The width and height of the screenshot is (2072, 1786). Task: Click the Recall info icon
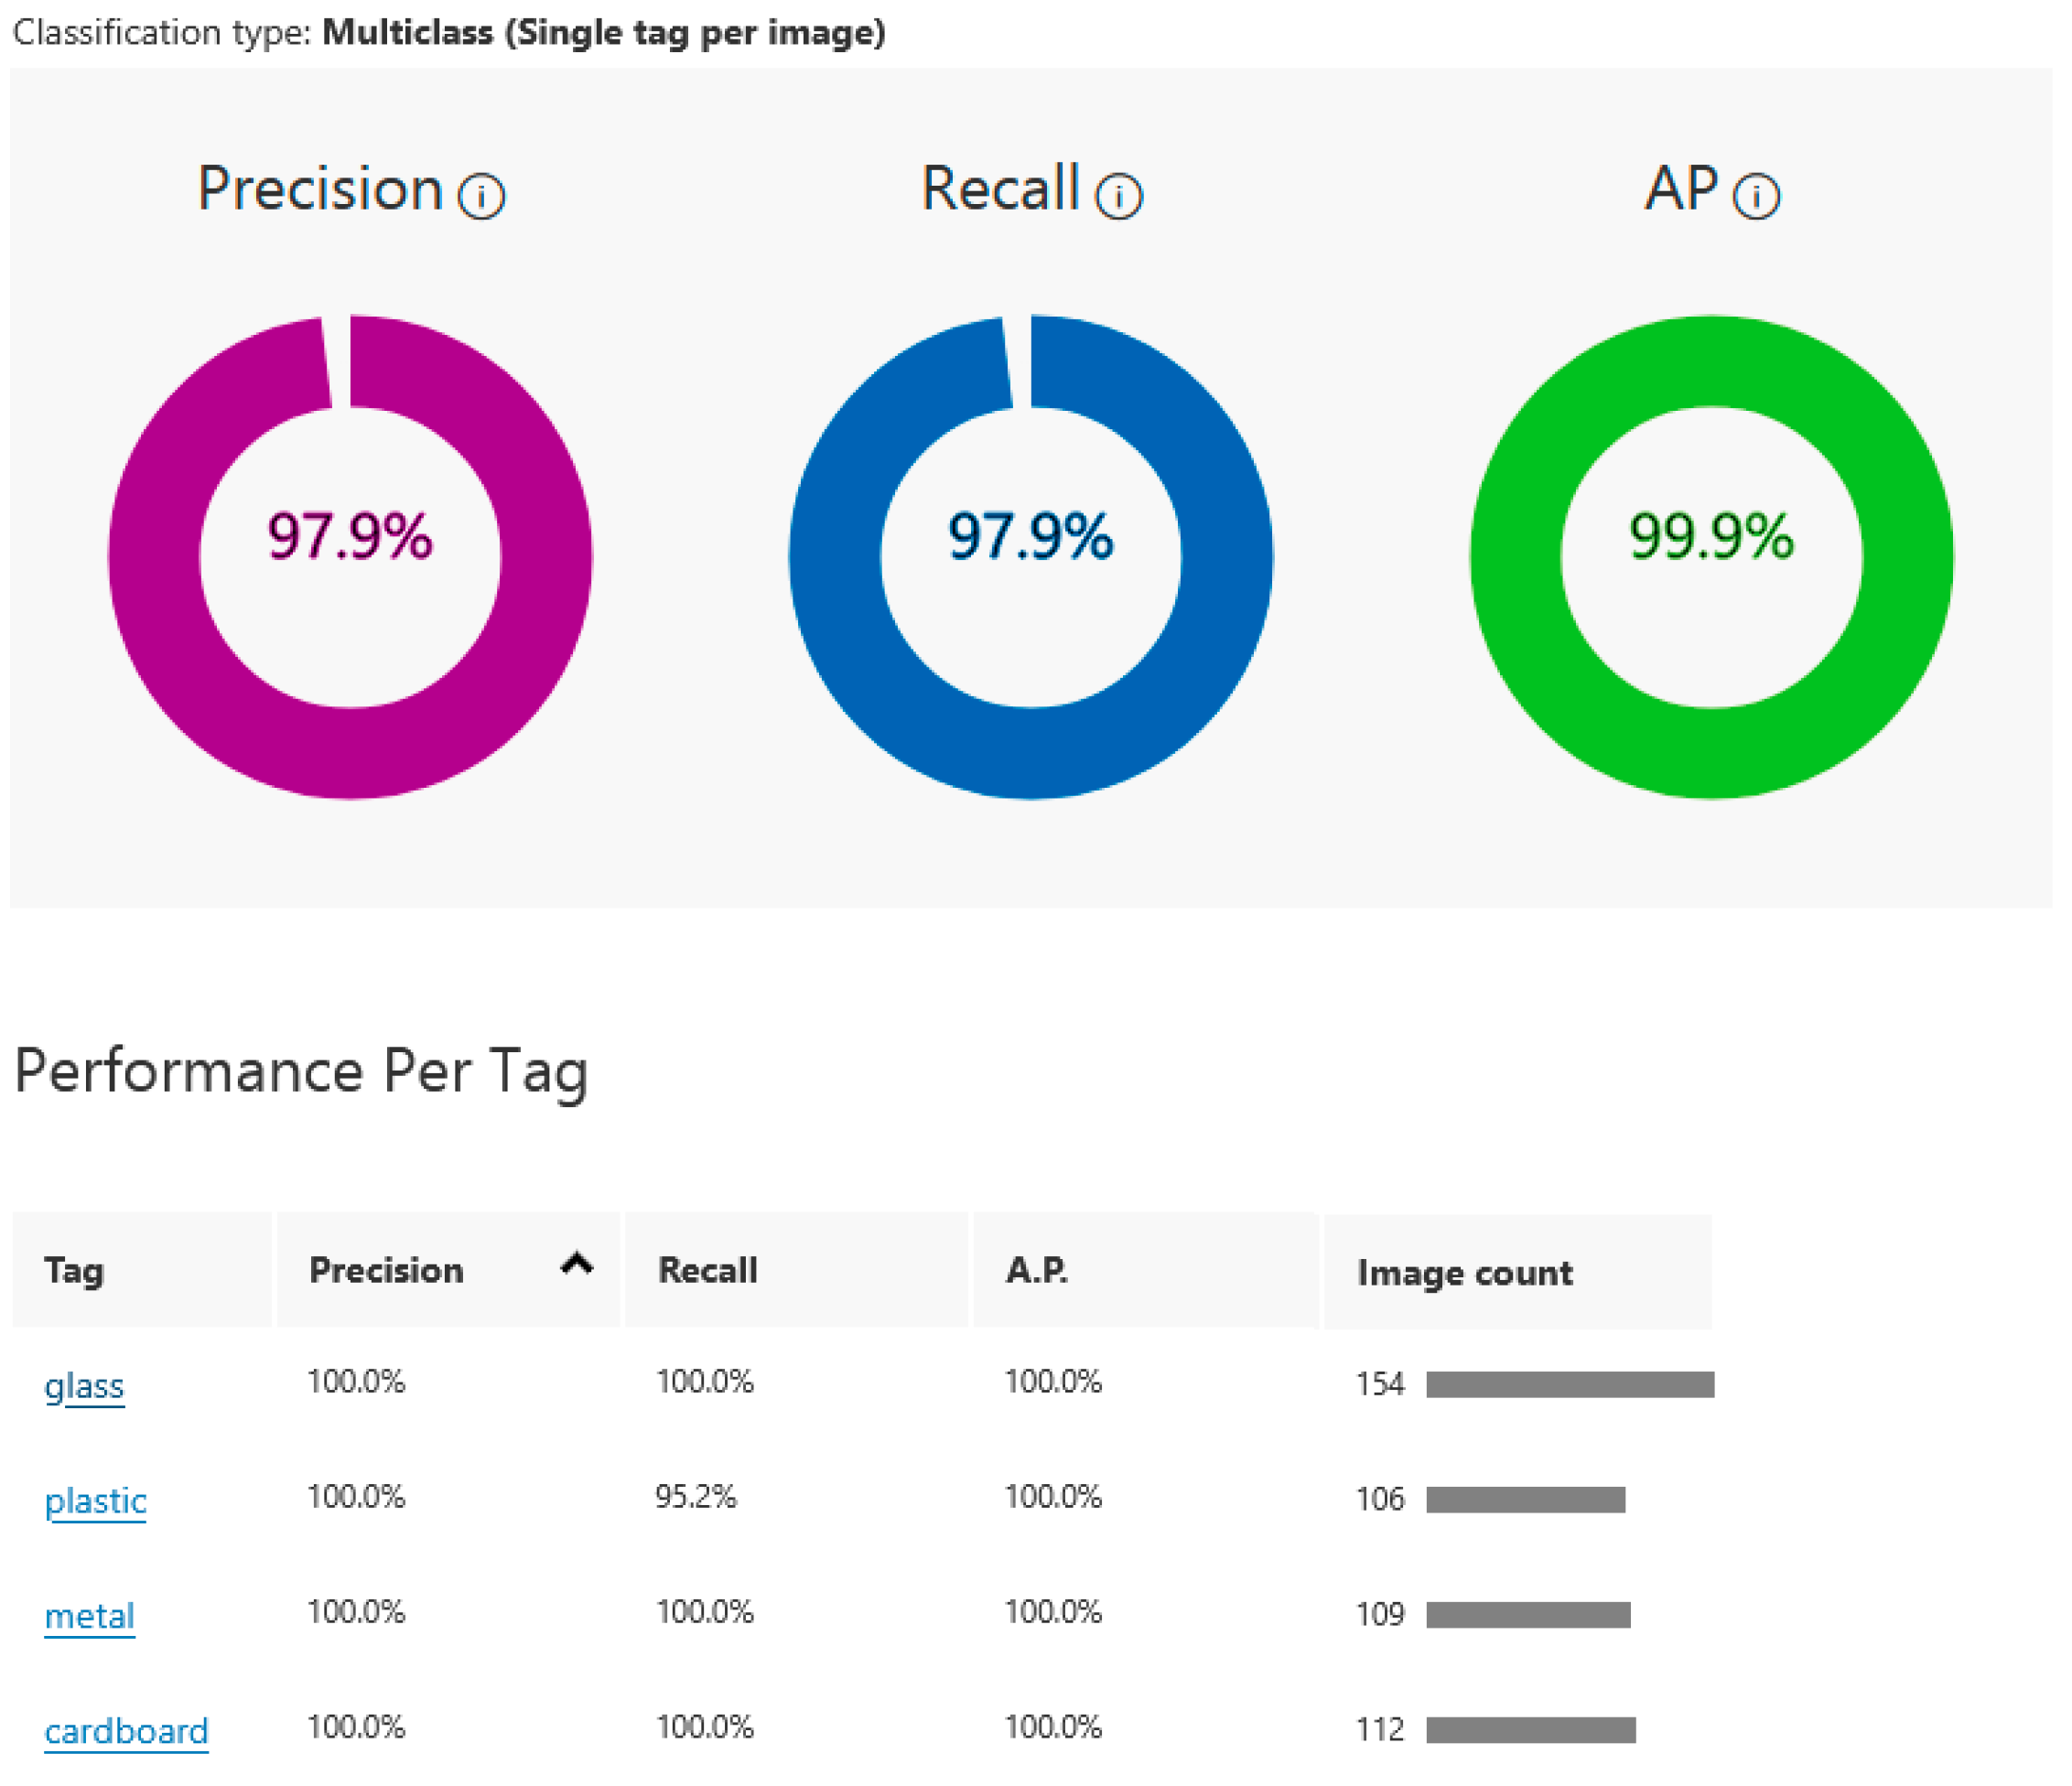1118,196
